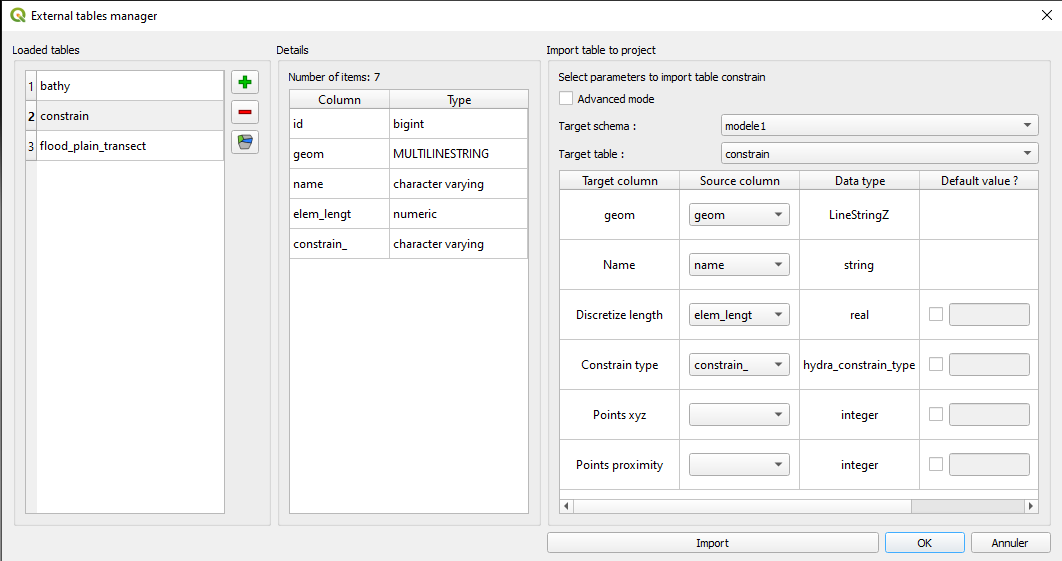This screenshot has height=561, width=1062.
Task: Click the bigint type cell
Action: (x=459, y=124)
